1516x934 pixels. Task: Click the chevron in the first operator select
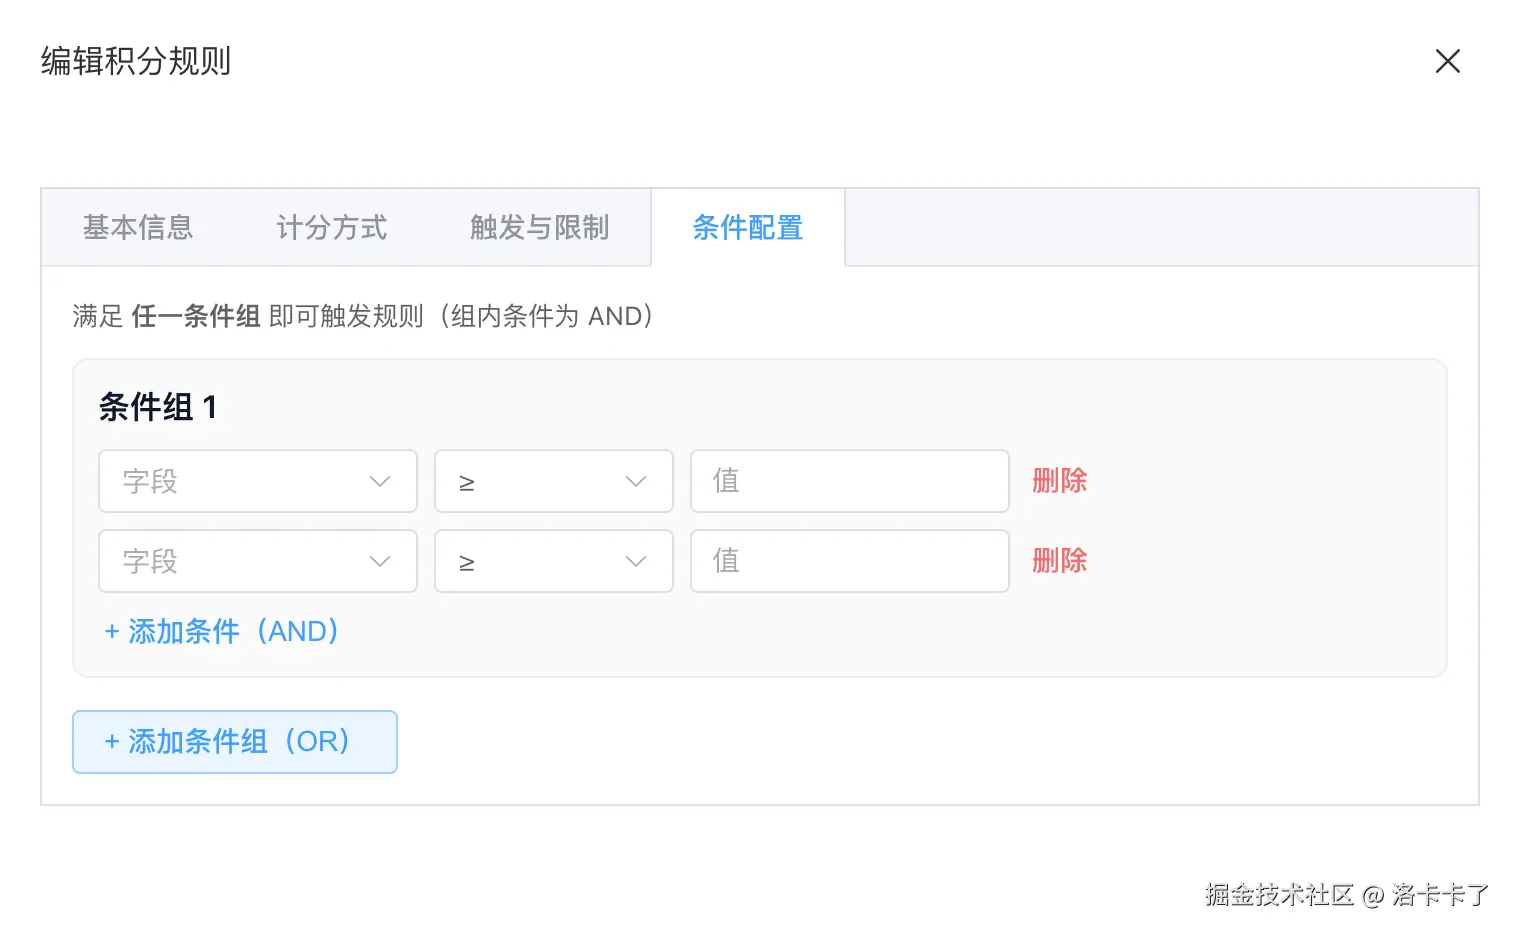click(x=636, y=481)
